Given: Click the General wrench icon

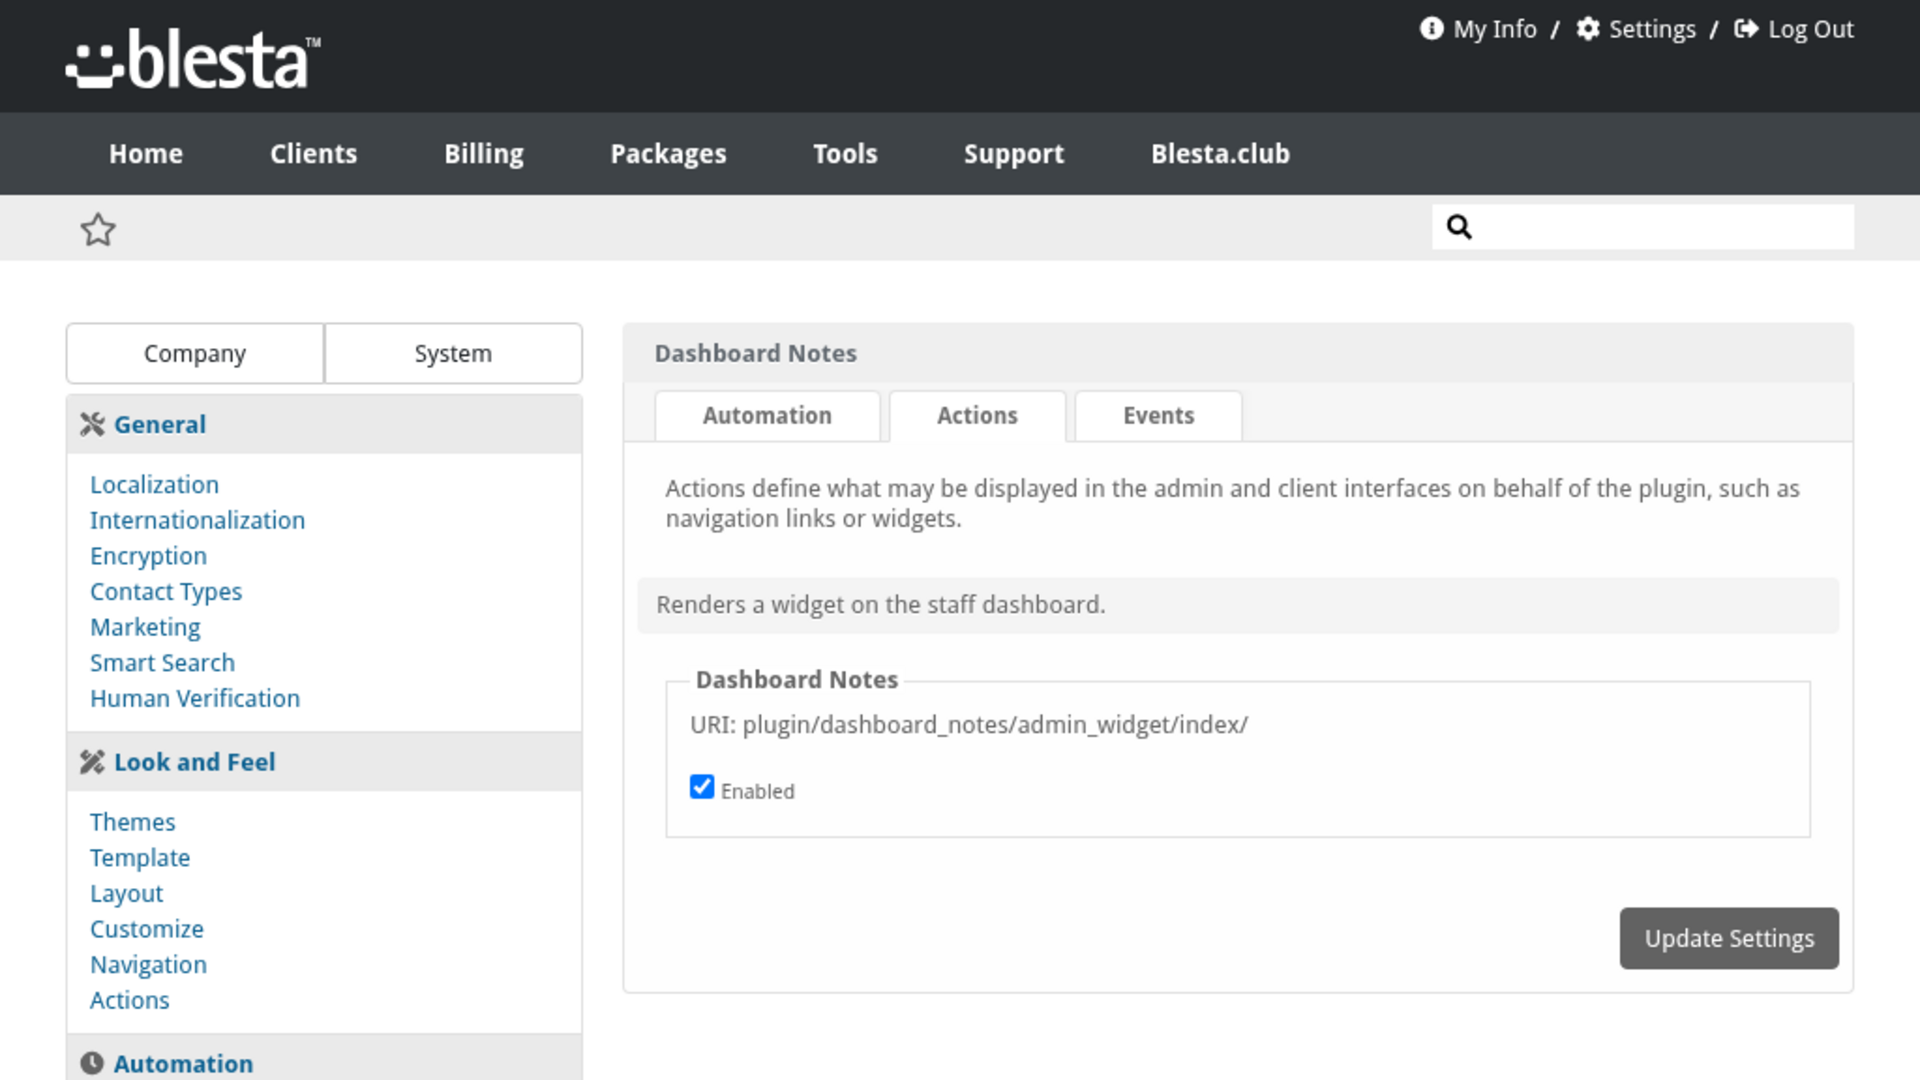Looking at the screenshot, I should [x=92, y=424].
